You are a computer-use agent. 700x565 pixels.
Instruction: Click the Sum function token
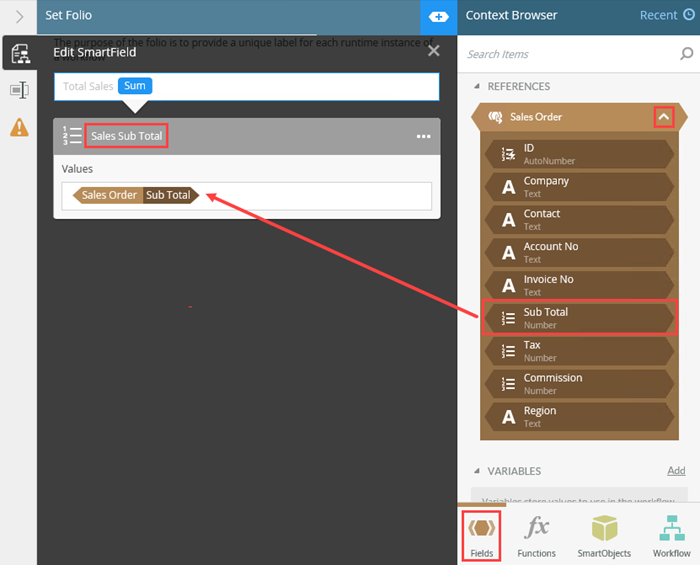tap(135, 86)
